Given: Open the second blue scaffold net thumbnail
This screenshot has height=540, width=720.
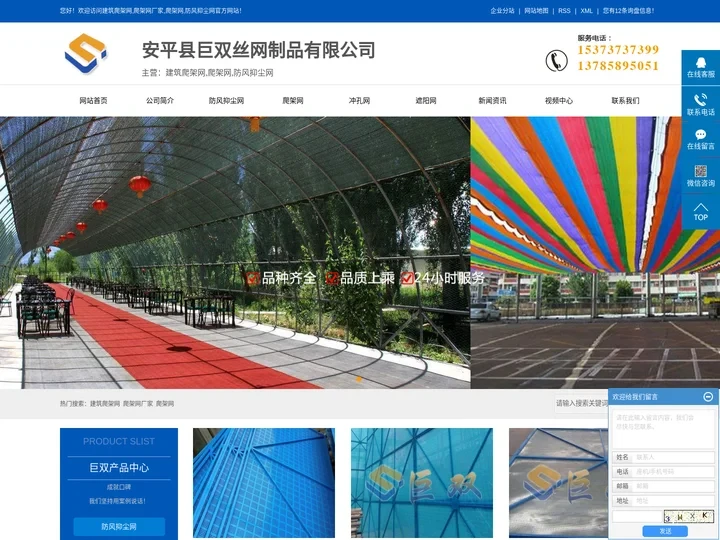Looking at the screenshot, I should [x=422, y=483].
